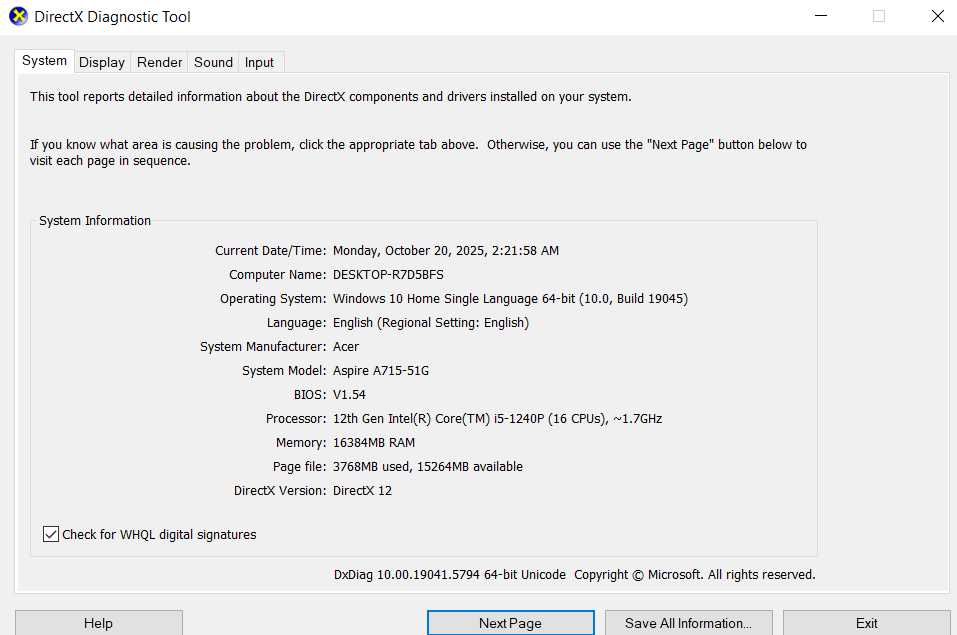Screen dimensions: 957x635
Task: Select the Sound tab
Action: point(212,61)
